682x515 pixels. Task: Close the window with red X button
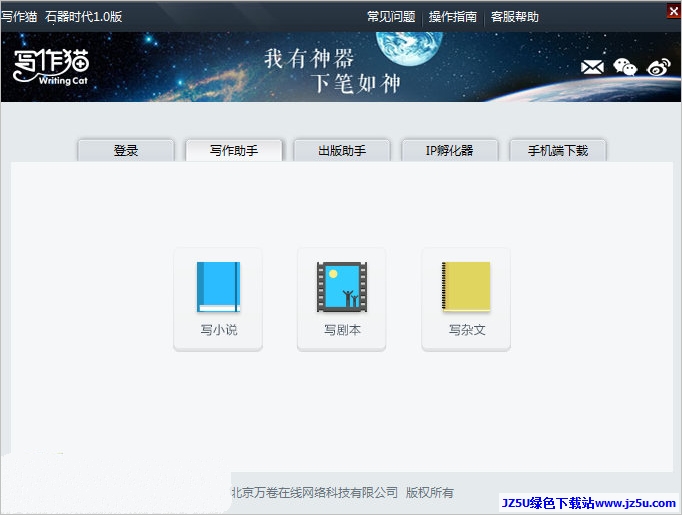[x=674, y=11]
